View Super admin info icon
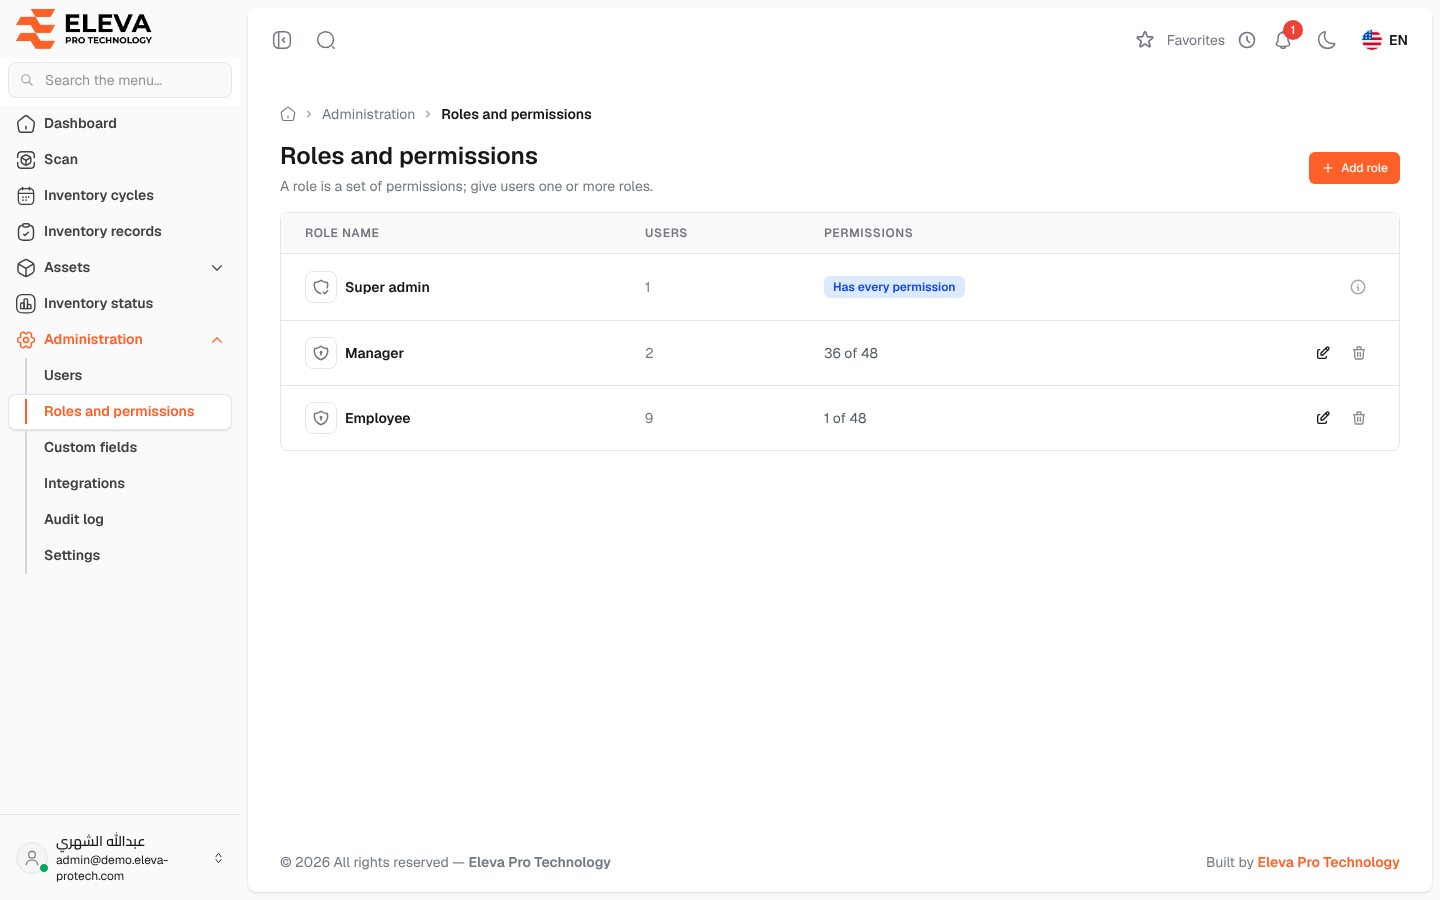The width and height of the screenshot is (1440, 900). pos(1358,287)
